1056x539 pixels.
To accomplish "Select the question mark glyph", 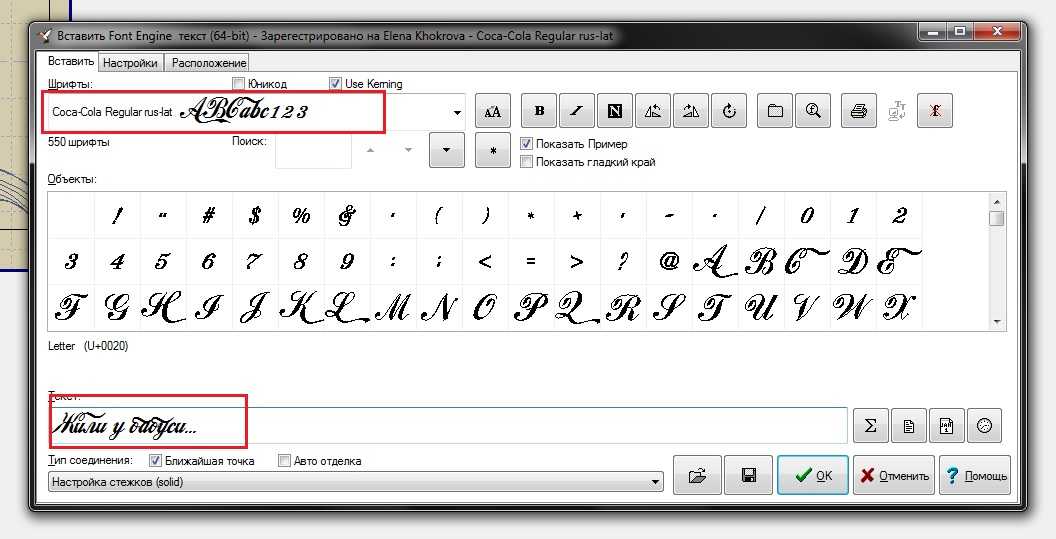I will coord(623,261).
